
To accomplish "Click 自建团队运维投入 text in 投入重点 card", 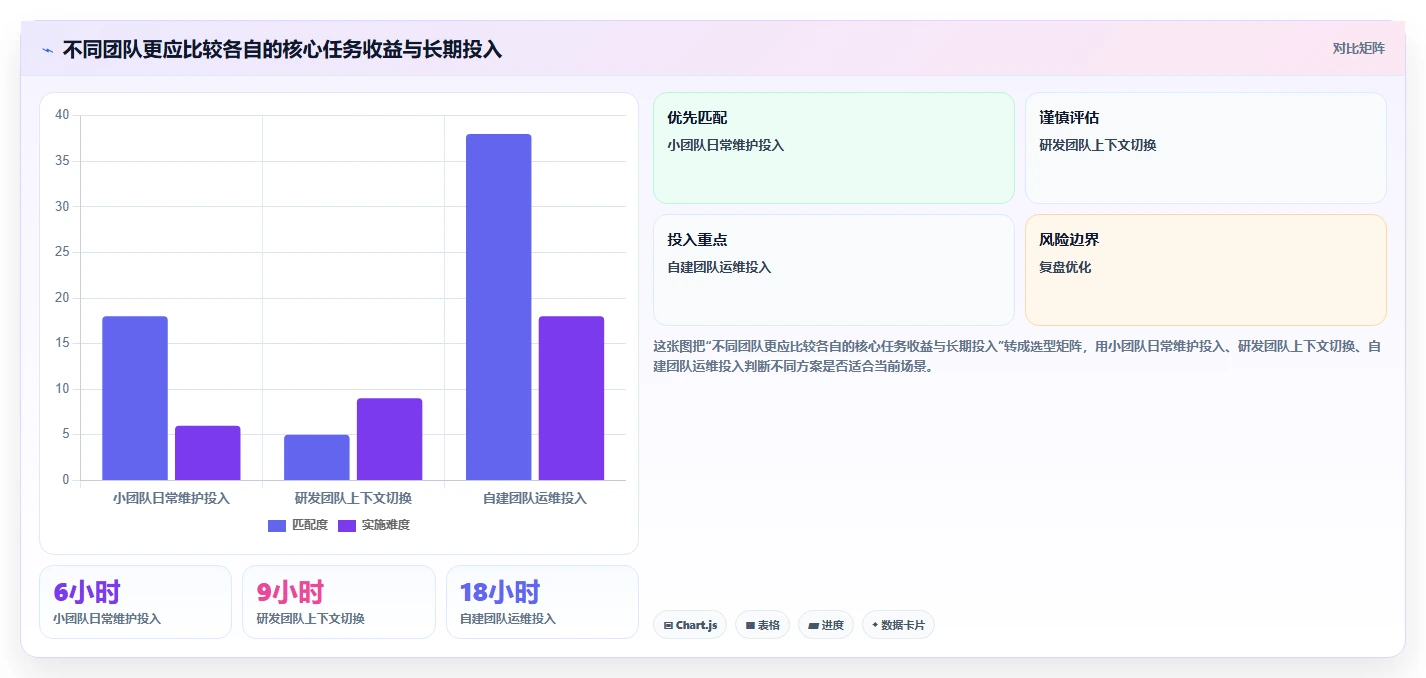I will point(719,267).
